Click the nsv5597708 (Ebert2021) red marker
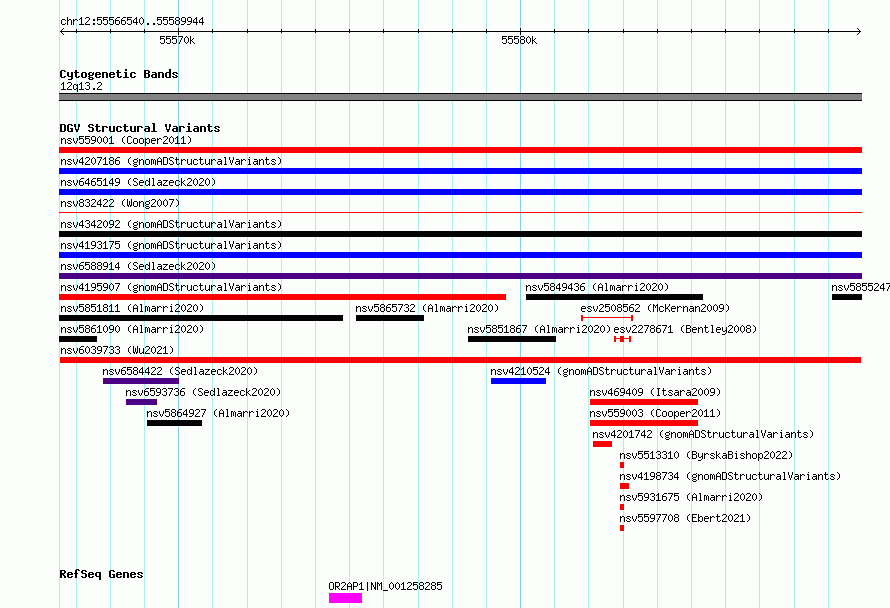890x608 pixels. (x=622, y=528)
